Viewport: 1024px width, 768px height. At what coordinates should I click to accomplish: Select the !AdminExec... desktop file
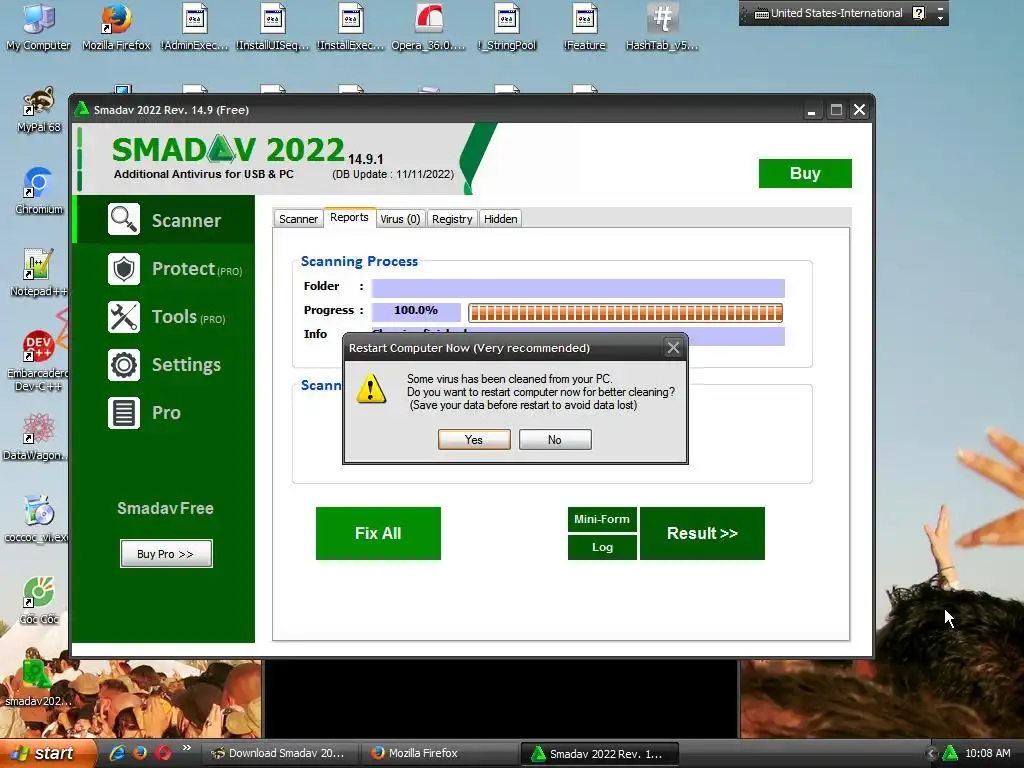195,27
